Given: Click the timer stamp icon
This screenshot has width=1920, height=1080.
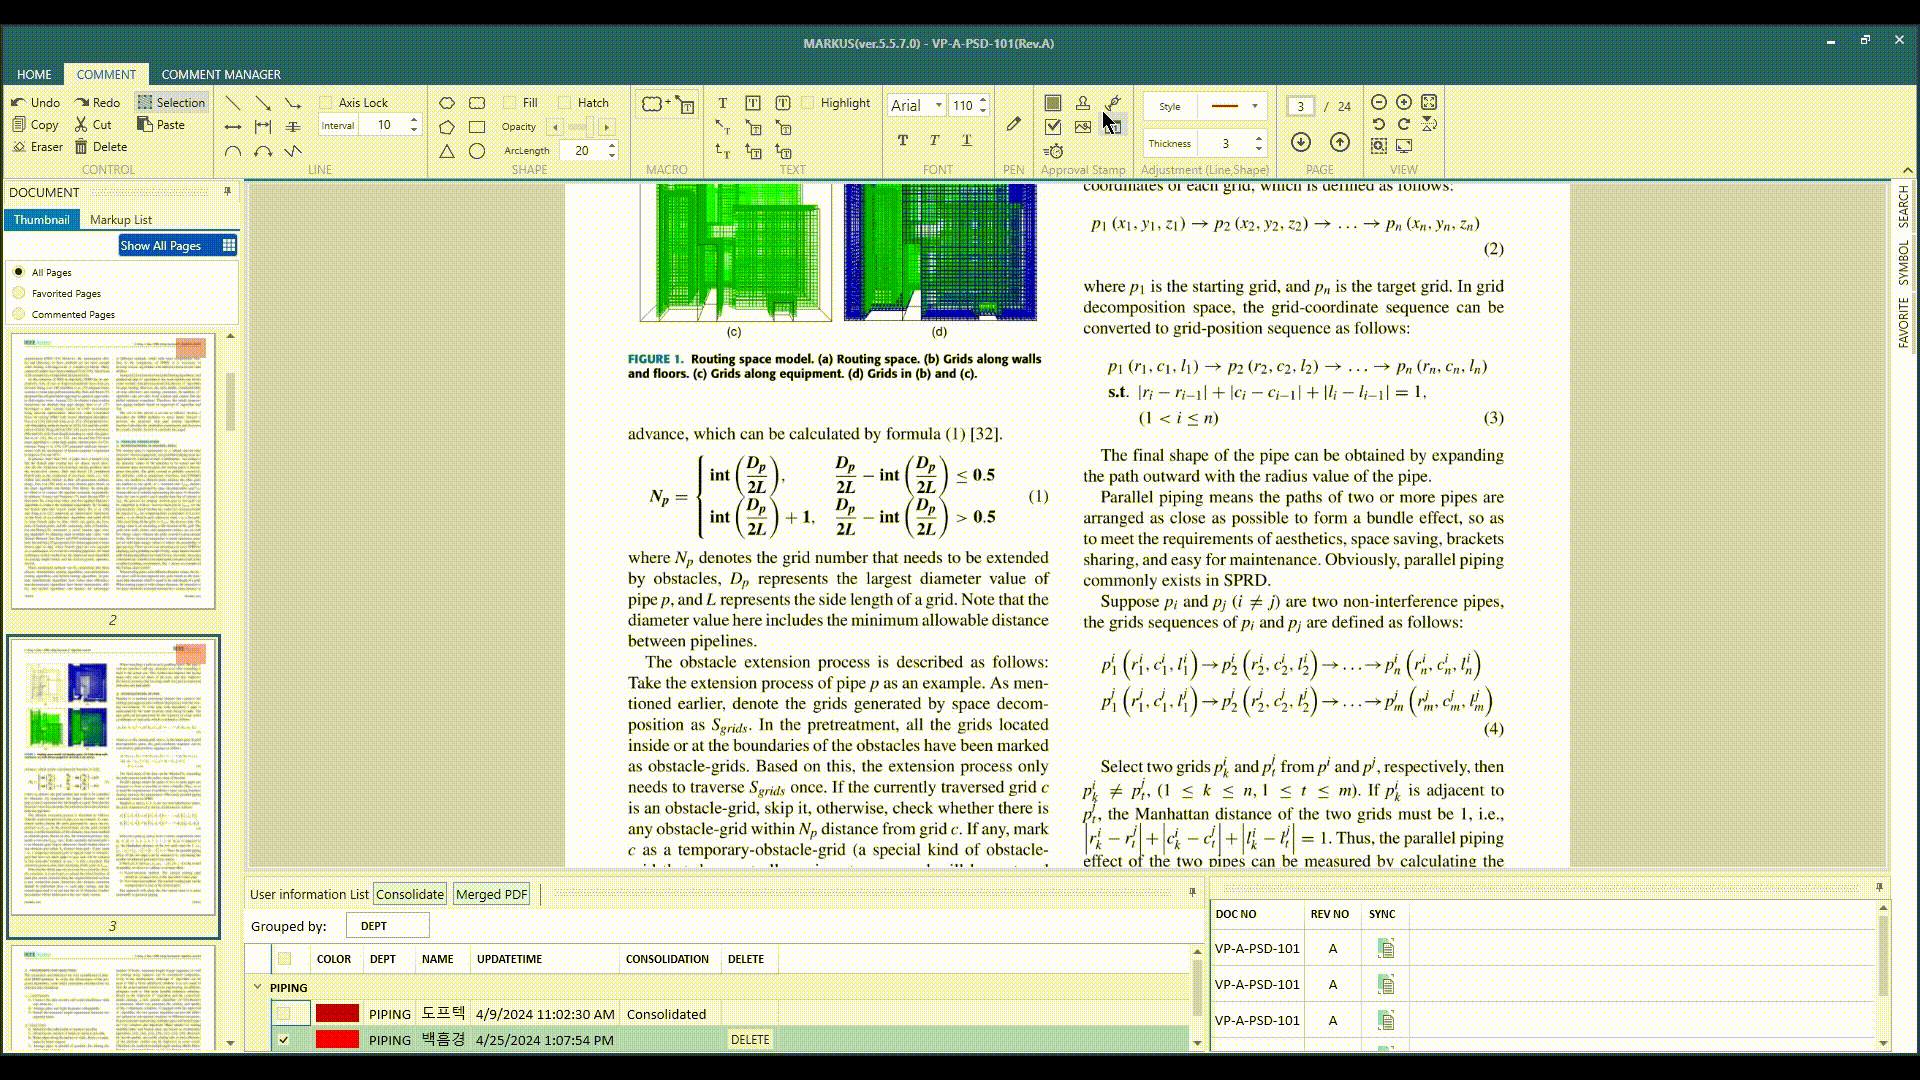Looking at the screenshot, I should pos(1053,151).
